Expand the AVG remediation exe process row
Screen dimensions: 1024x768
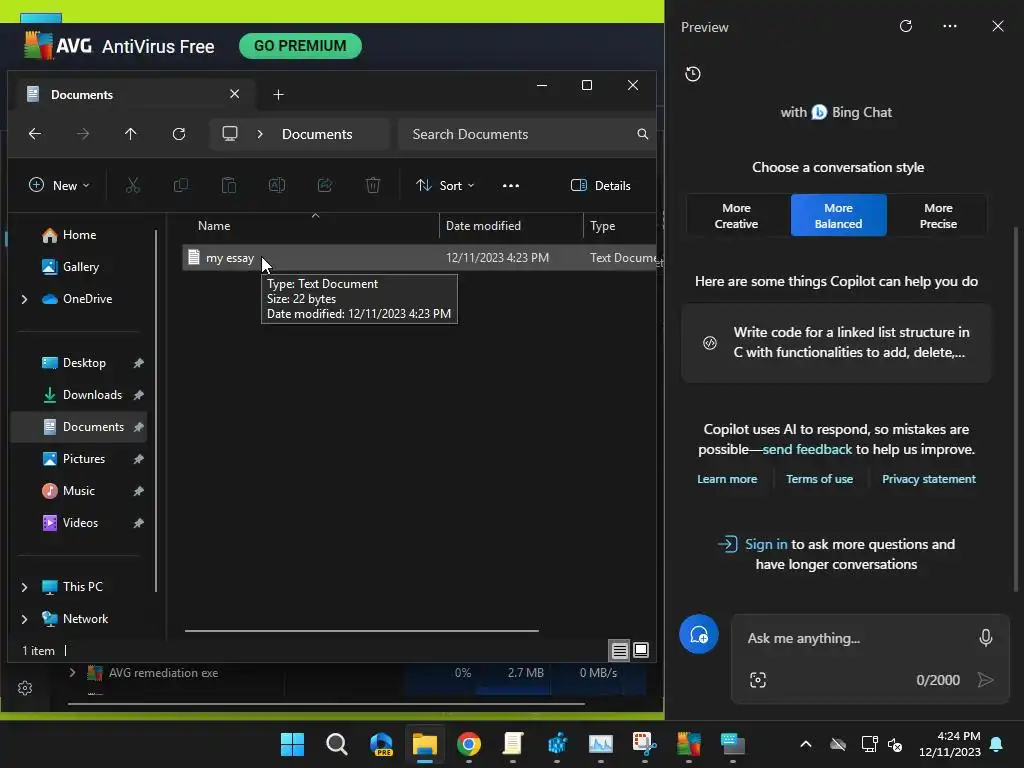(x=72, y=673)
